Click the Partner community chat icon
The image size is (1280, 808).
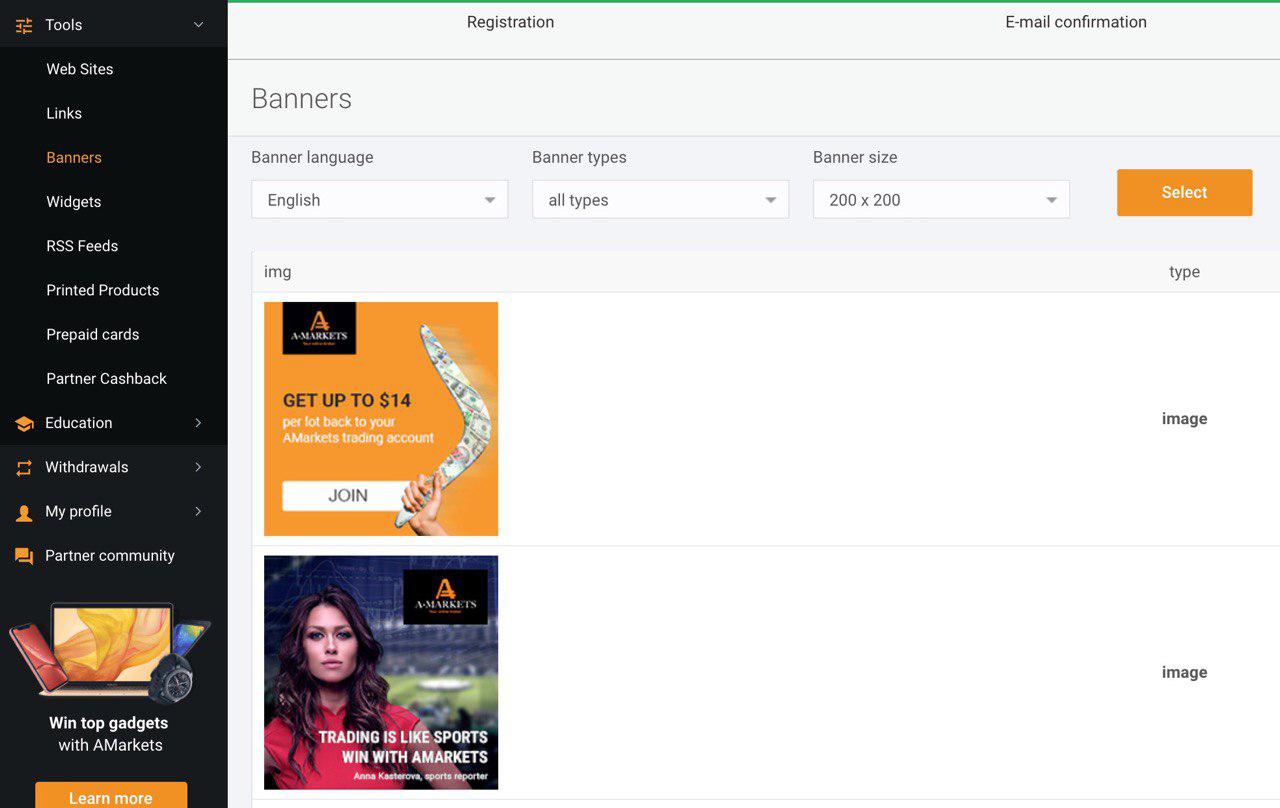point(24,556)
